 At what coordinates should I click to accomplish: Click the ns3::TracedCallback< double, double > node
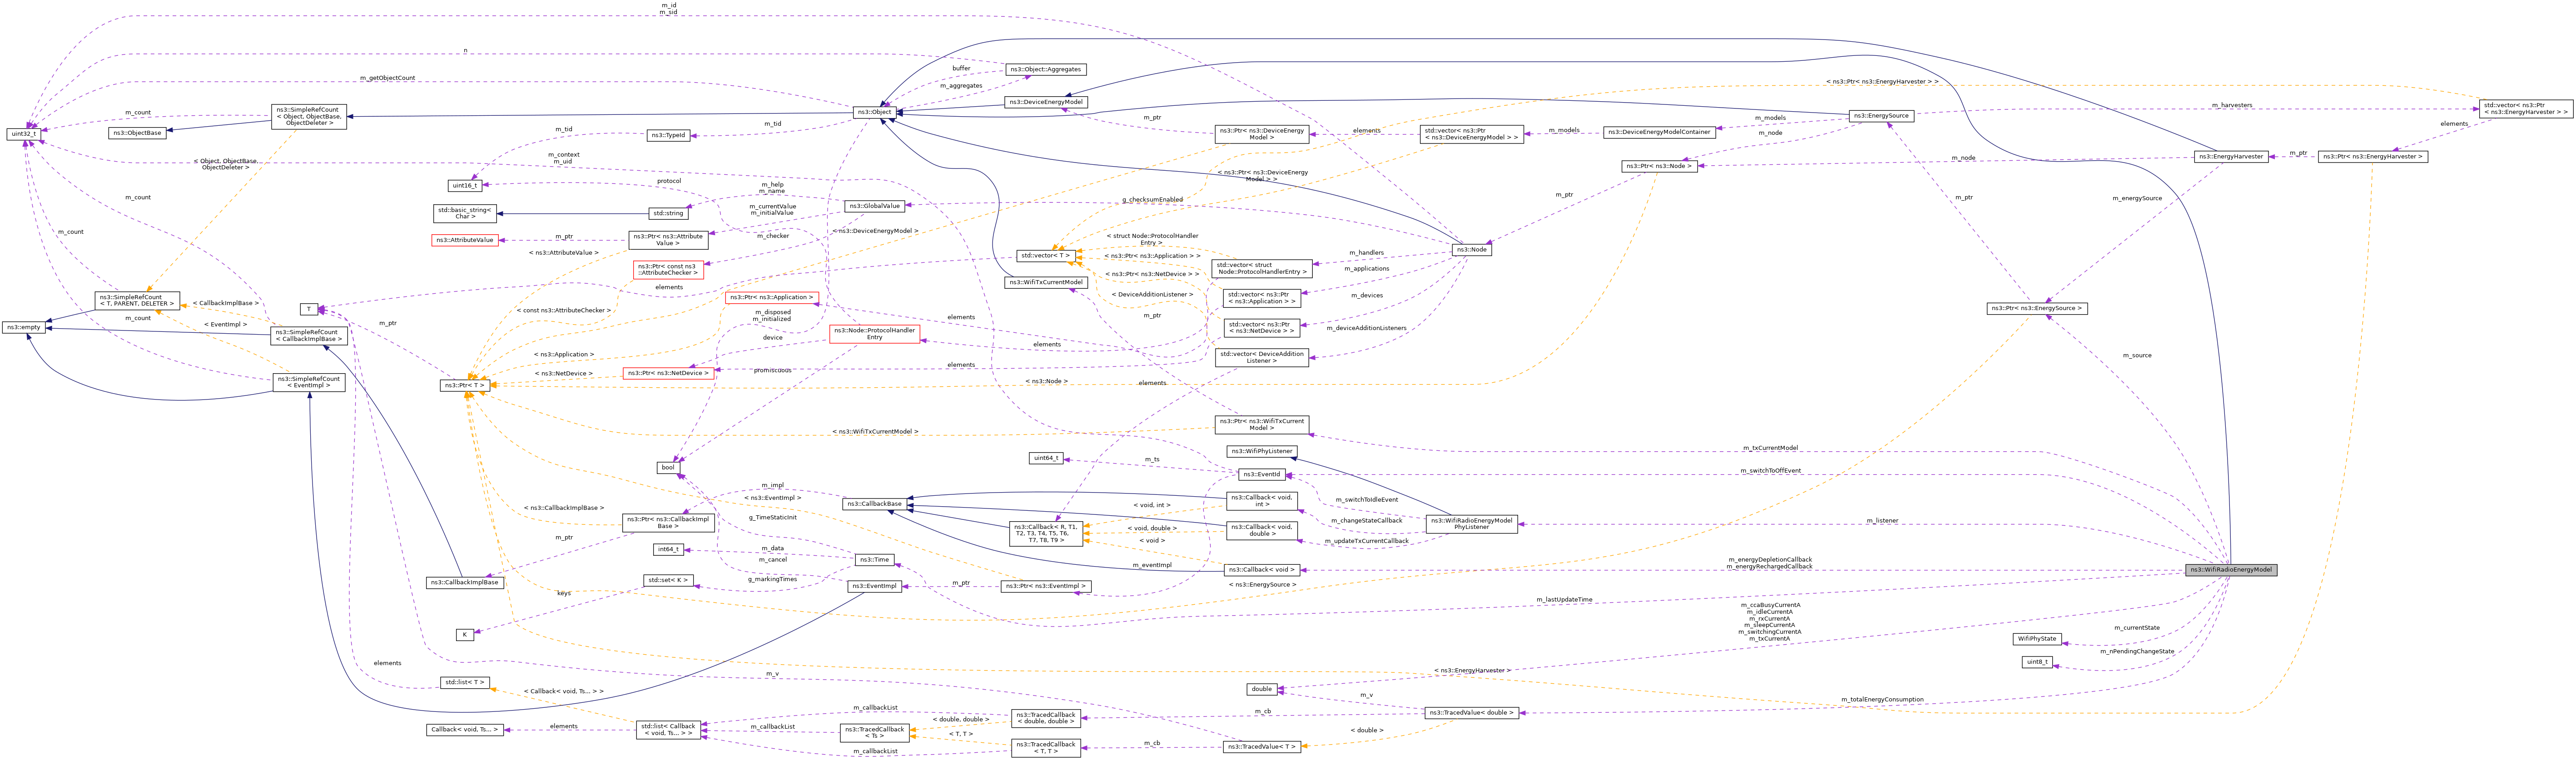point(1045,718)
